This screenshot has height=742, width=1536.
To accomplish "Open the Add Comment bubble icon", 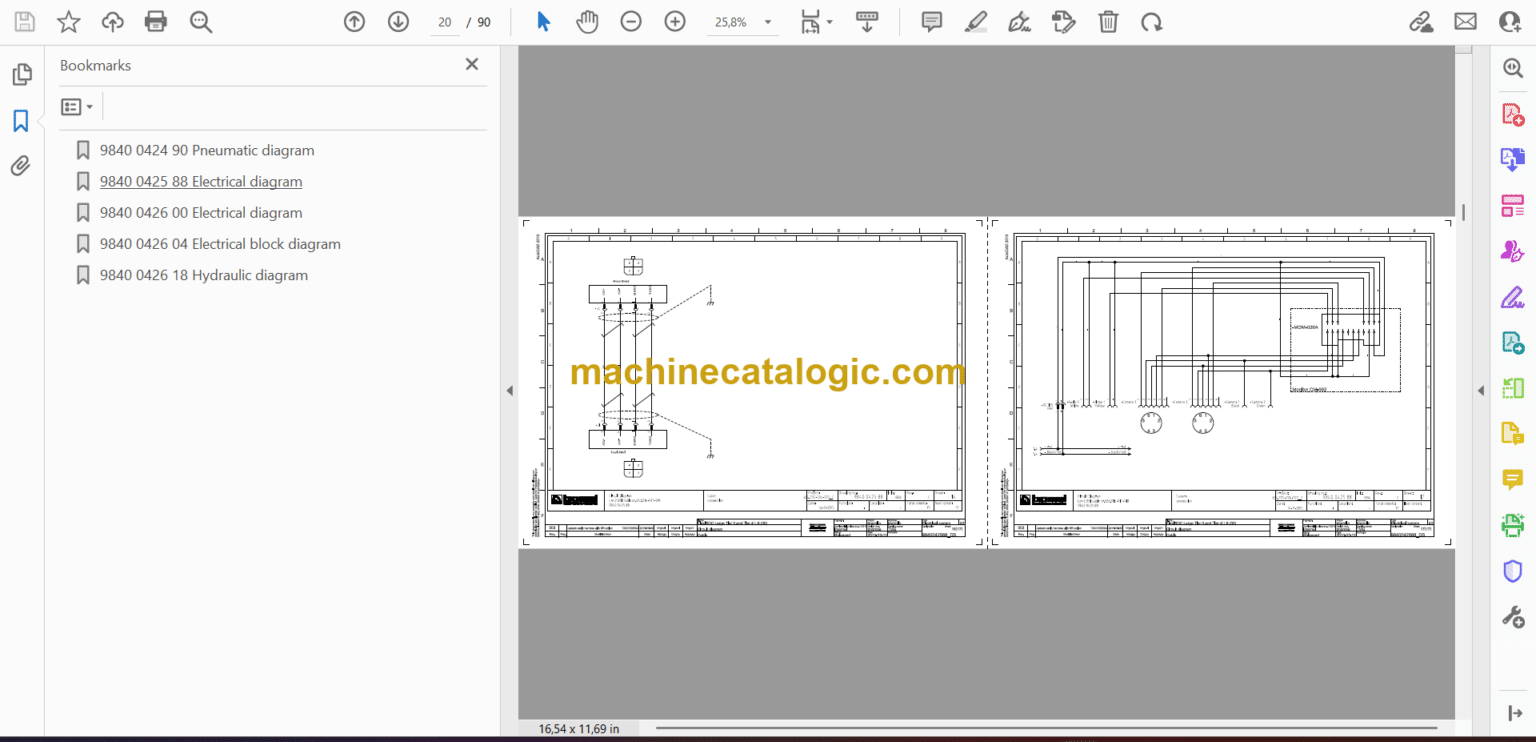I will click(931, 21).
